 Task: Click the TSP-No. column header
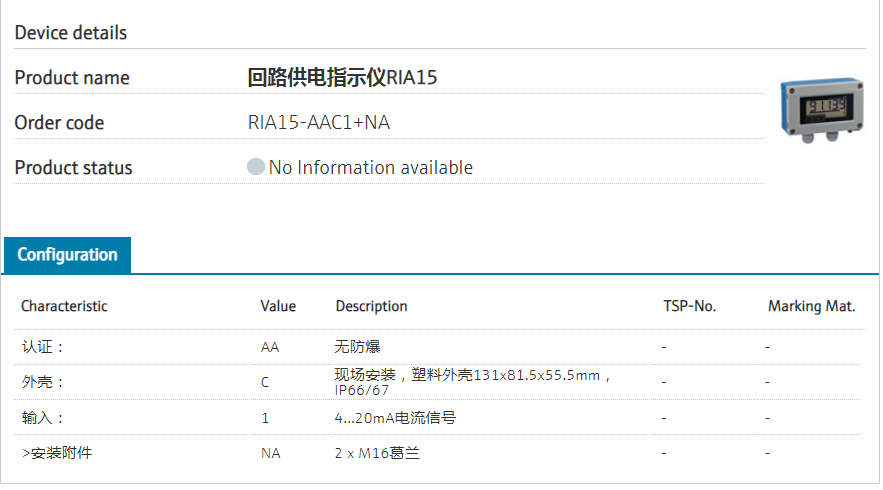[689, 306]
